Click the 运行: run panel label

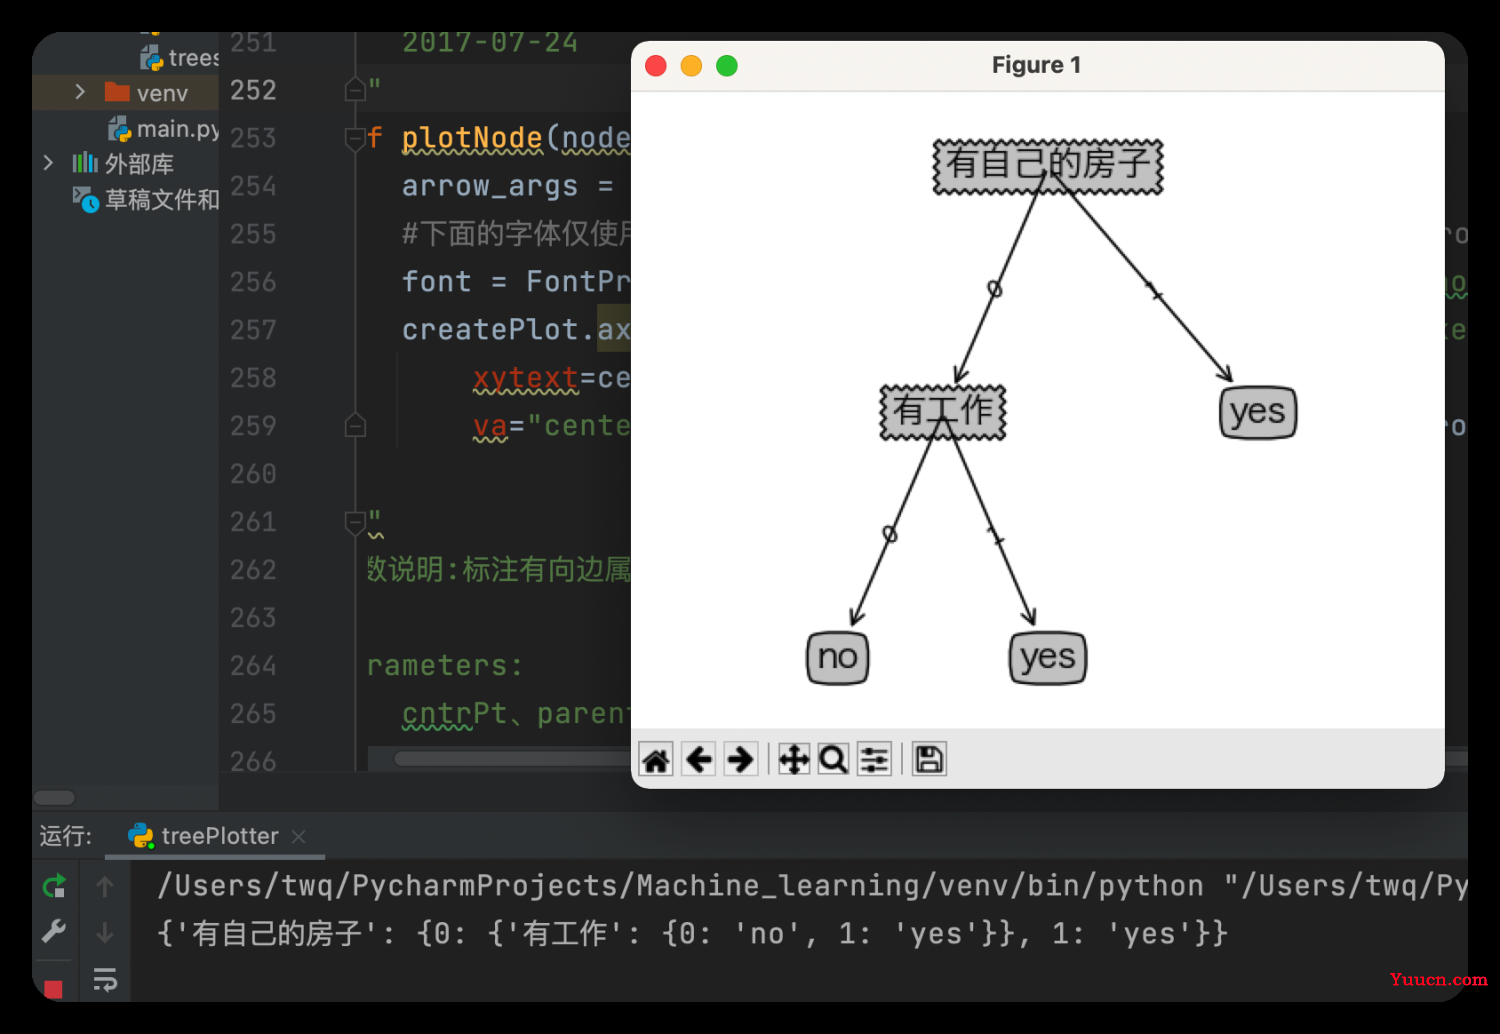[66, 836]
